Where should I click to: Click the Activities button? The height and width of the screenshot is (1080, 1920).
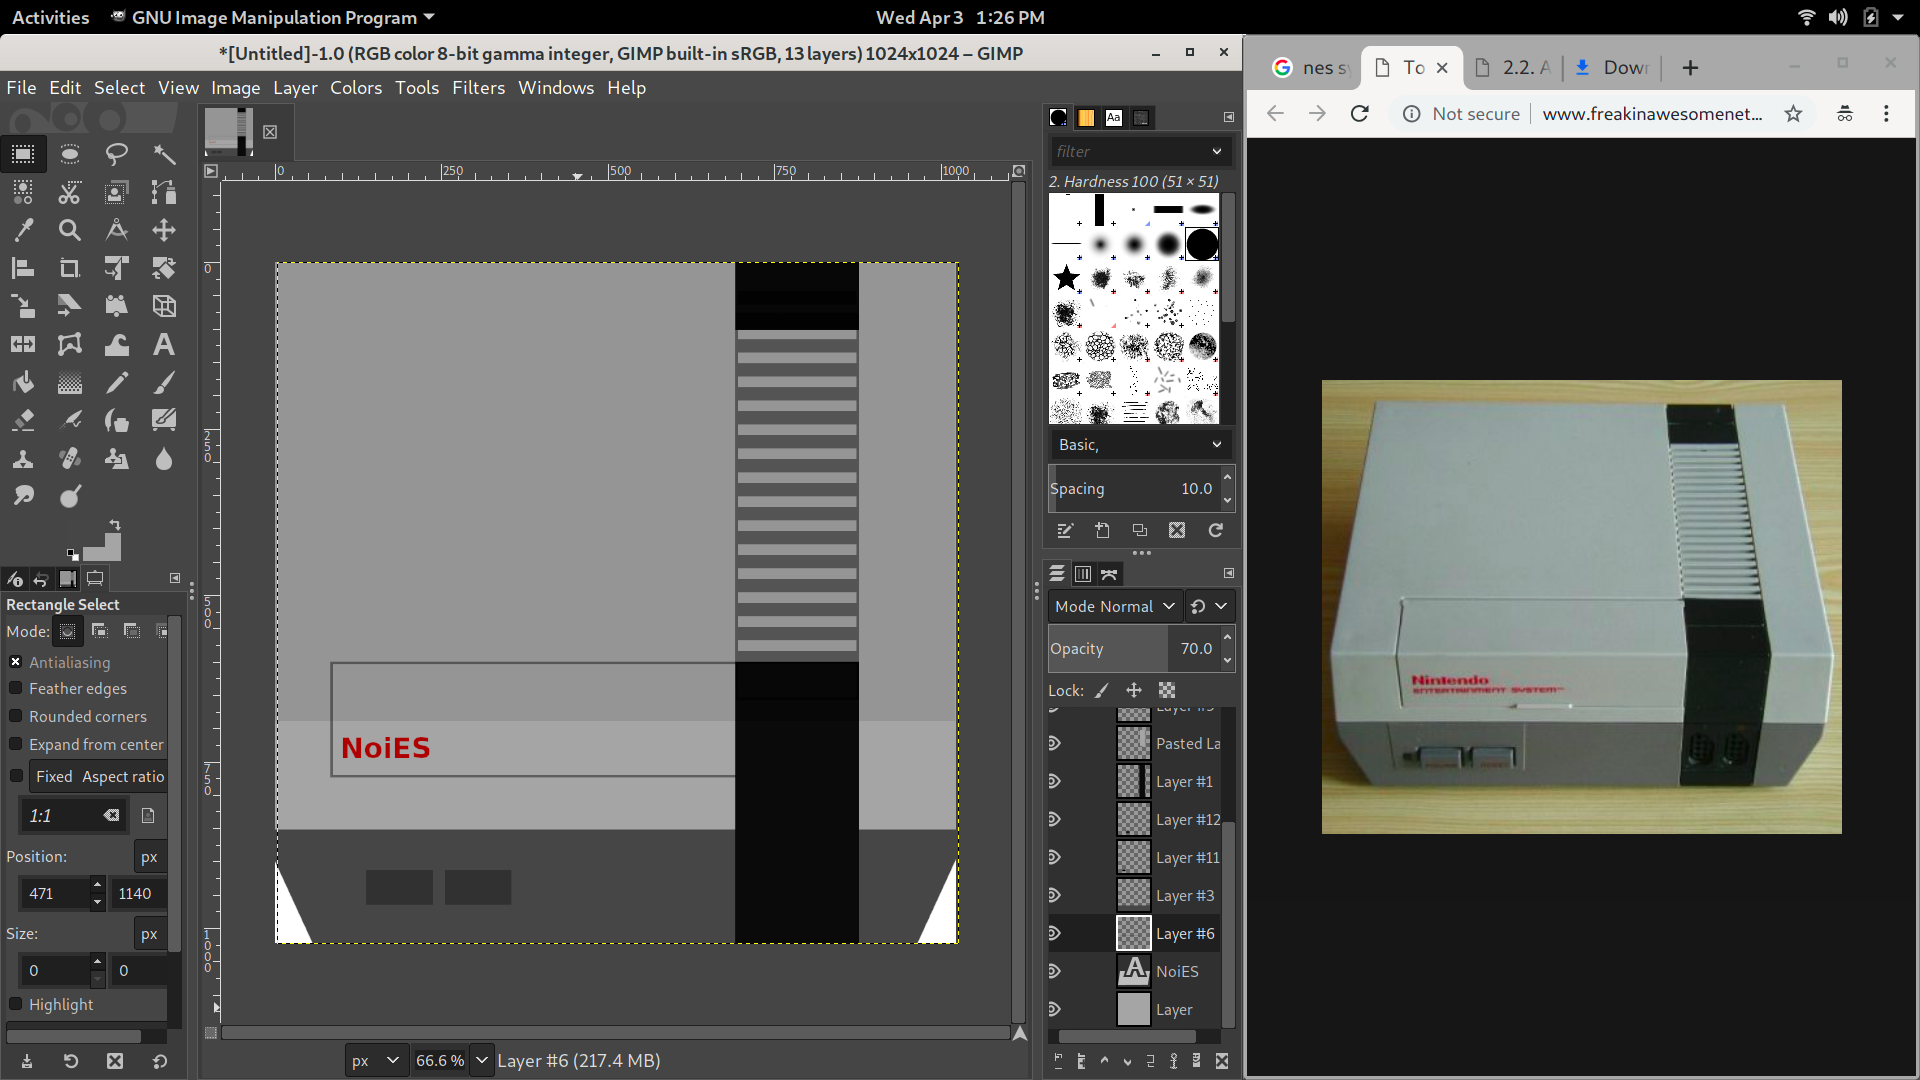(50, 17)
